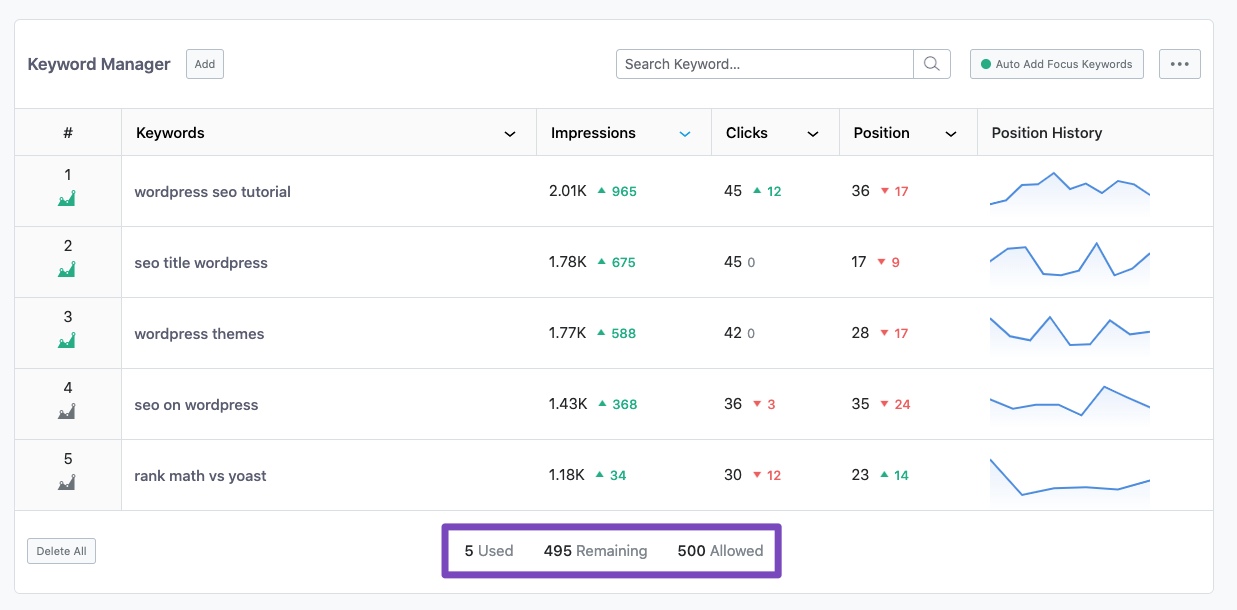Click the '495 Remaining' text
The width and height of the screenshot is (1237, 610).
595,551
